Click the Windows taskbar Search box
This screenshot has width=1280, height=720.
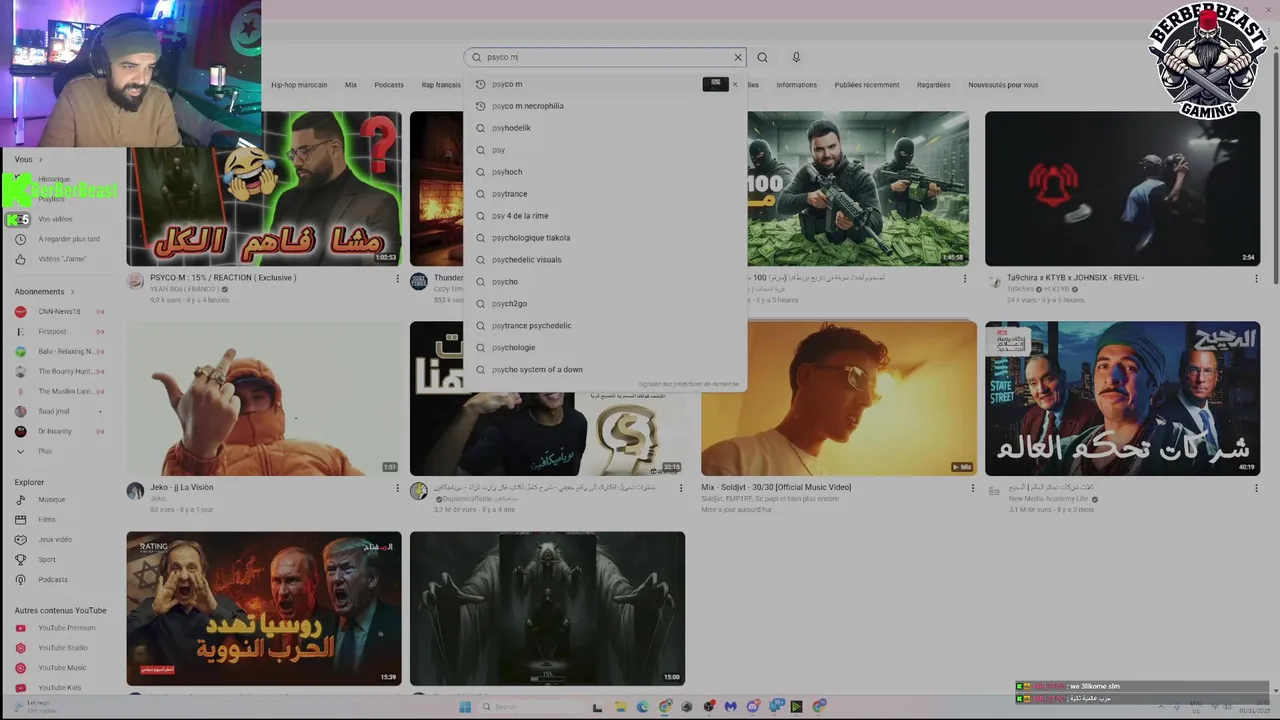tap(535, 707)
